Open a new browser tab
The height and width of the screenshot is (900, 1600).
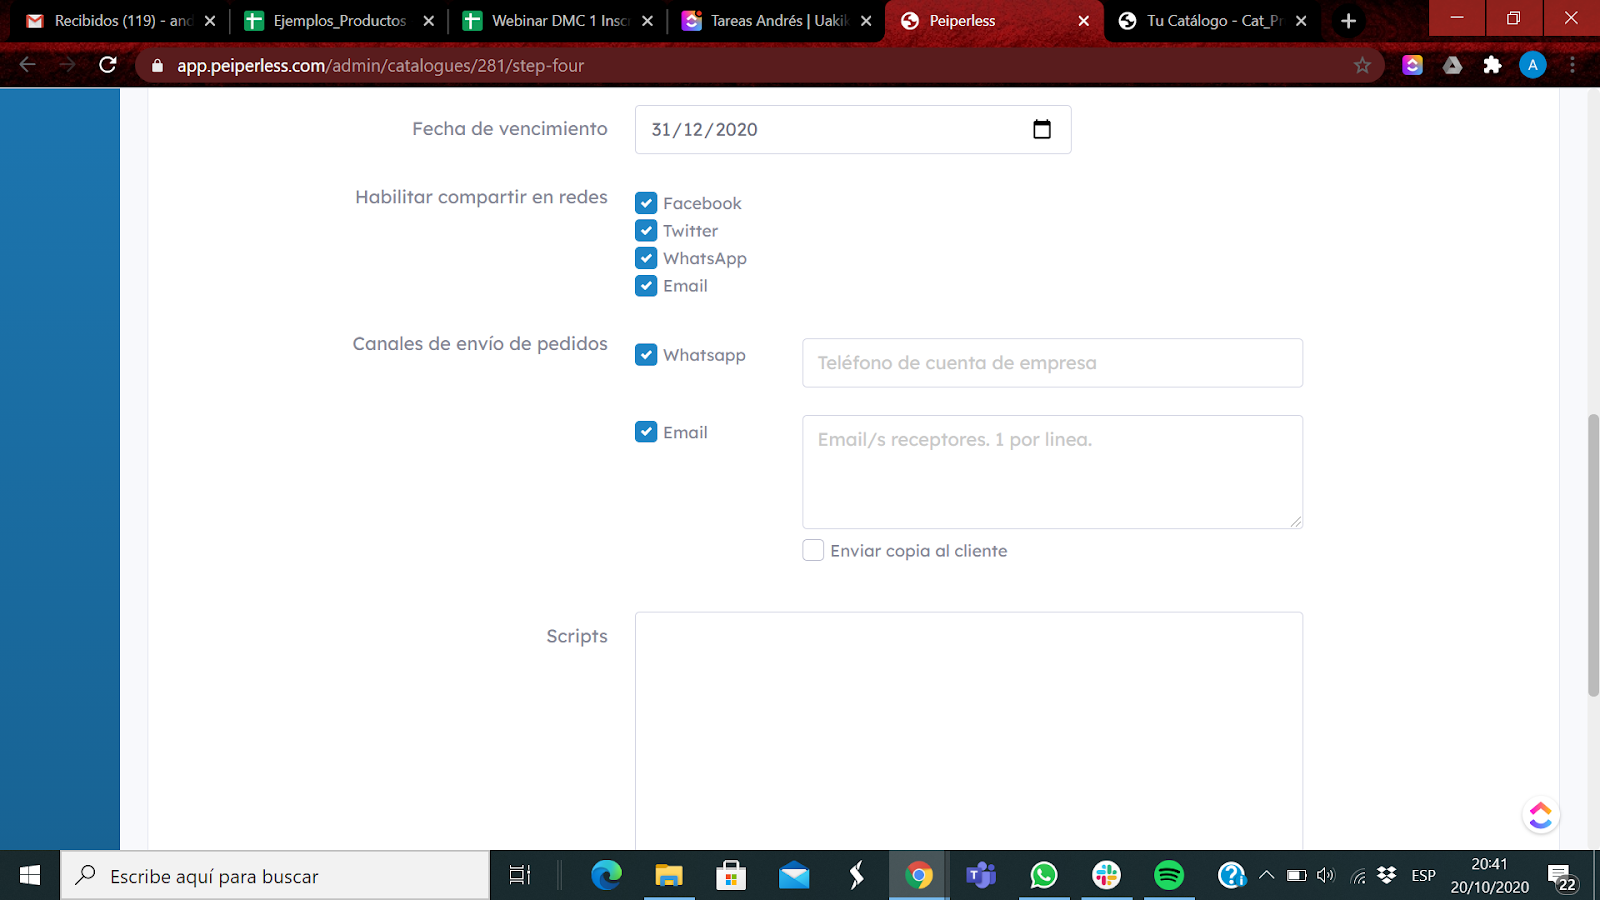tap(1348, 21)
